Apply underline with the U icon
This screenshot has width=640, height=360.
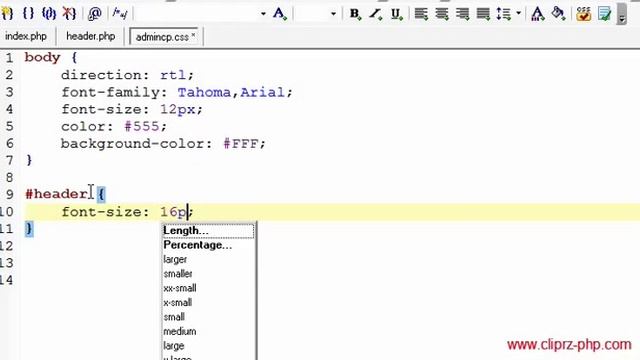click(396, 14)
